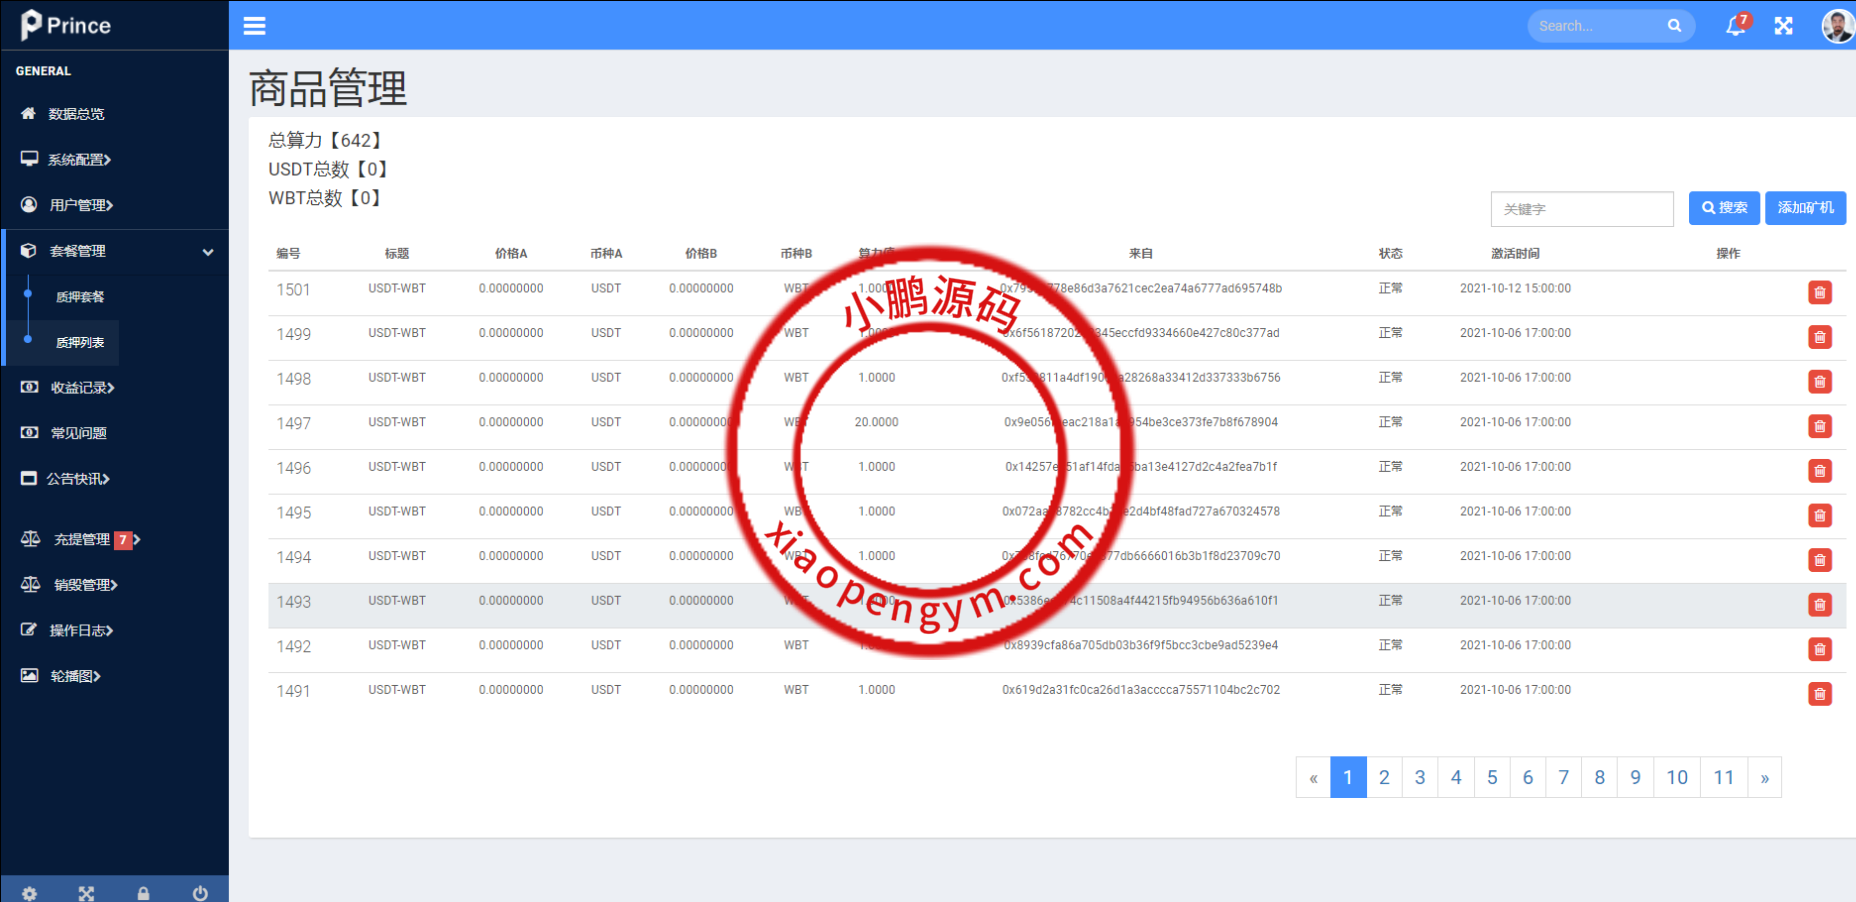Click the fullscreen expand icon in top bar
The height and width of the screenshot is (902, 1856).
[x=1783, y=26]
